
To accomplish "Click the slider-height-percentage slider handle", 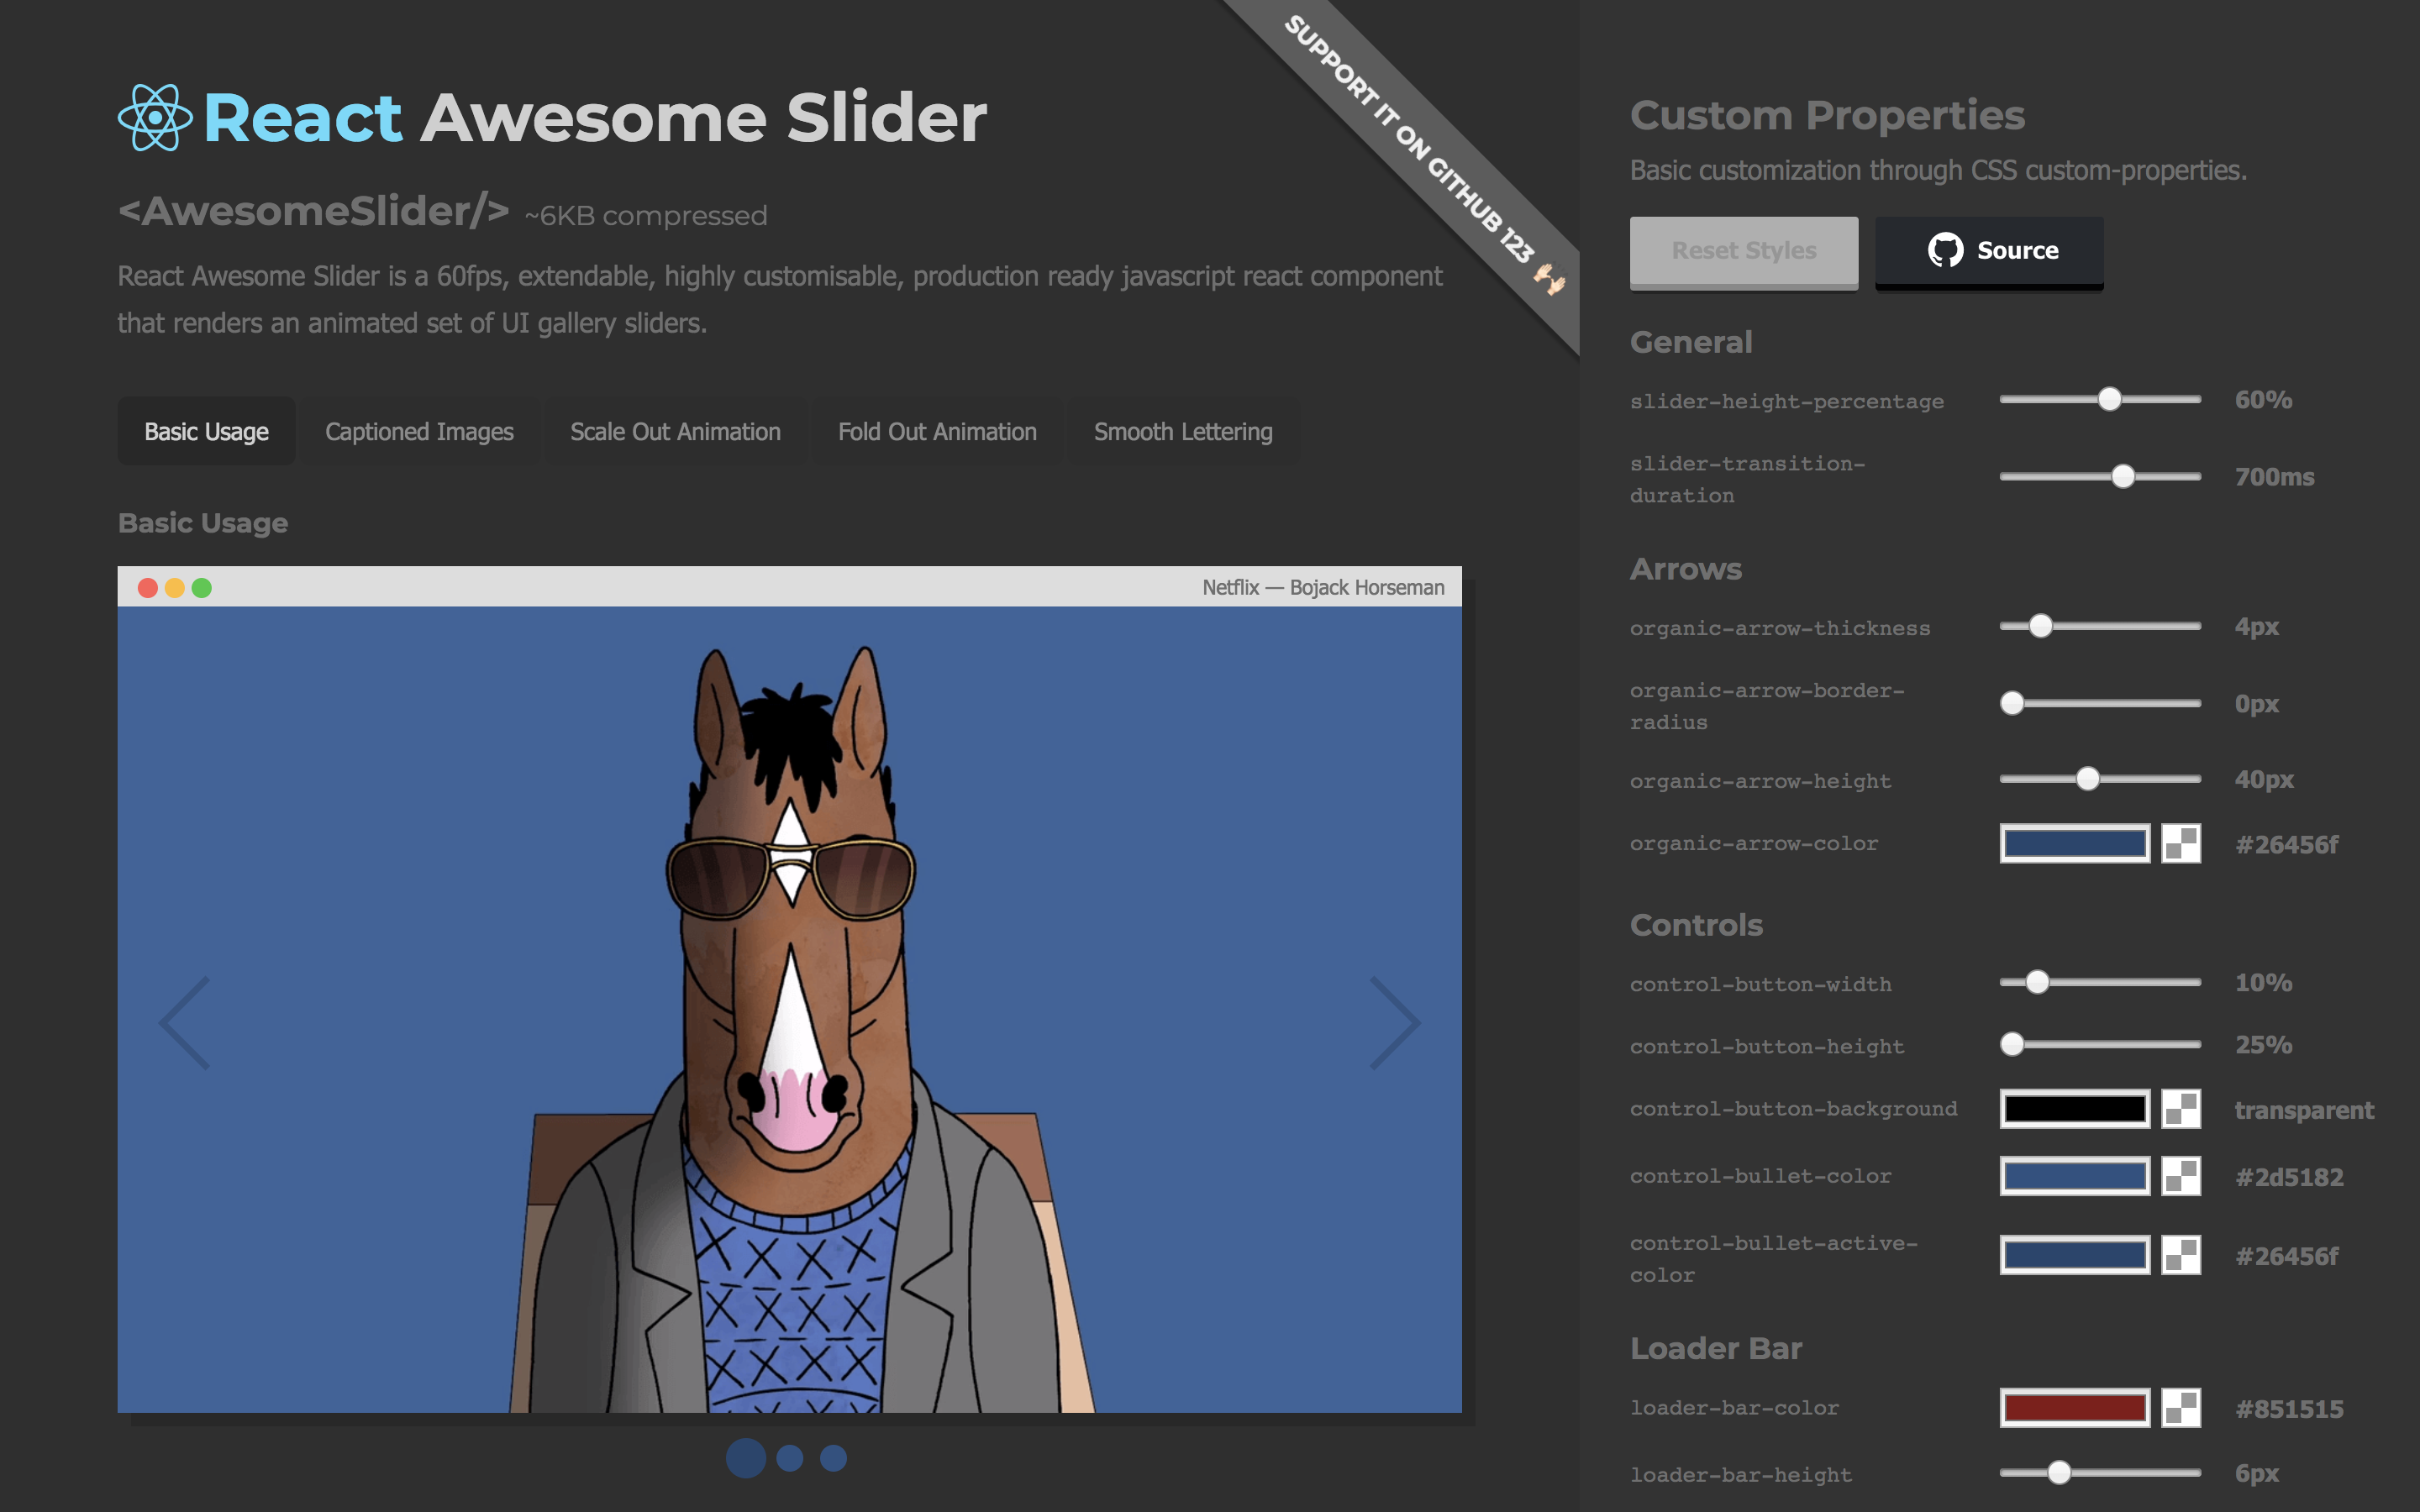I will pos(2110,400).
